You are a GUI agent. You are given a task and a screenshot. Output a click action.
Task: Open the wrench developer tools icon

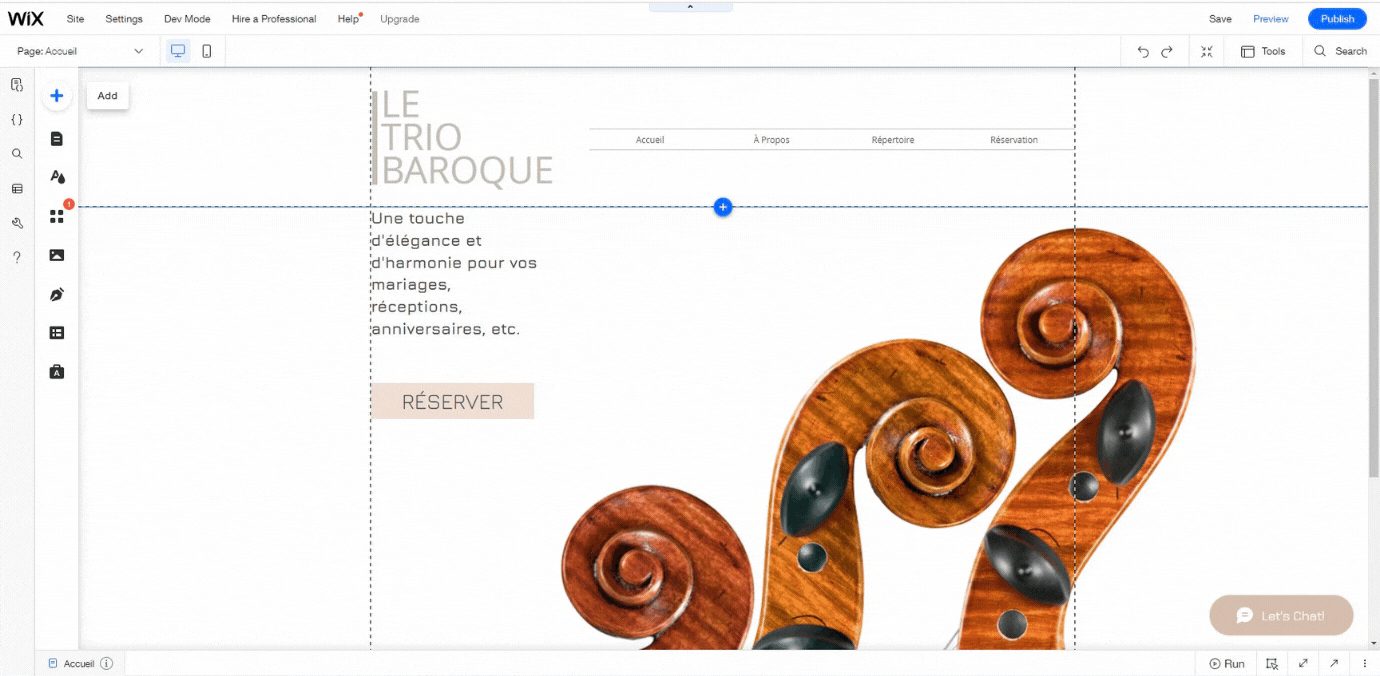[x=17, y=223]
